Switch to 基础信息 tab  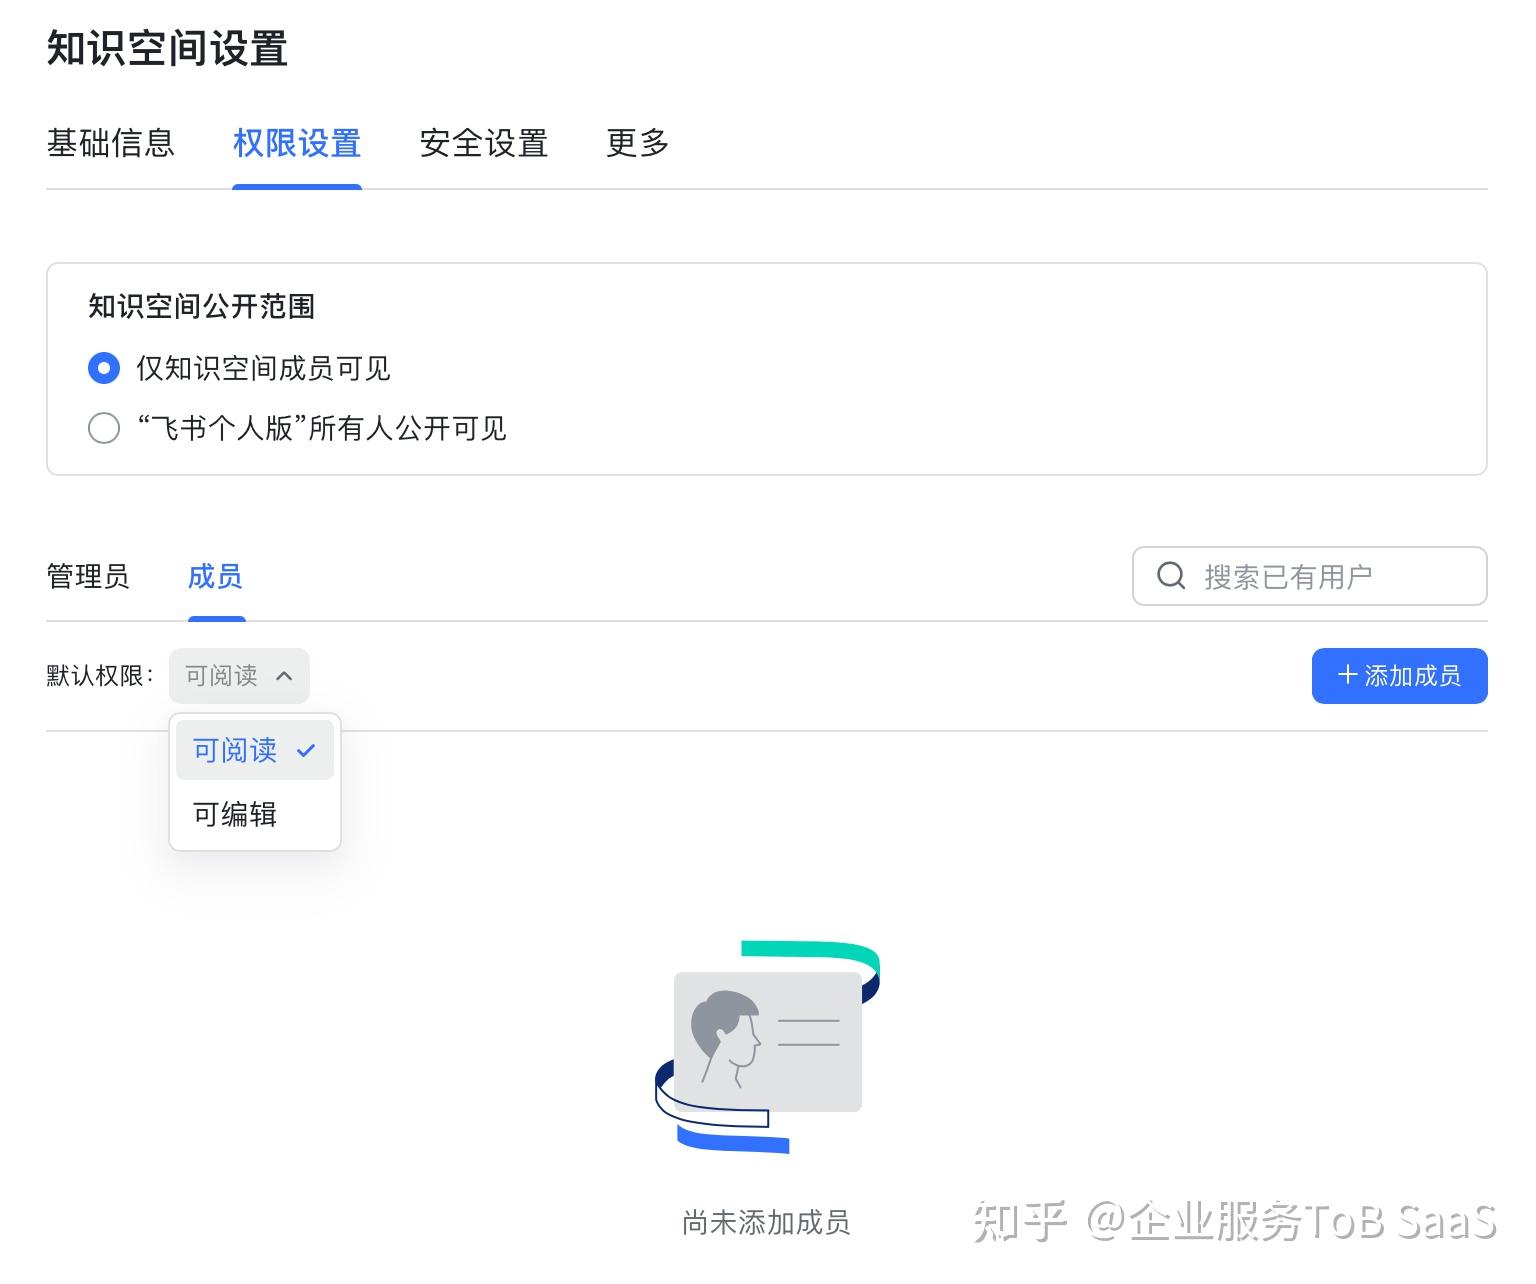pos(111,144)
